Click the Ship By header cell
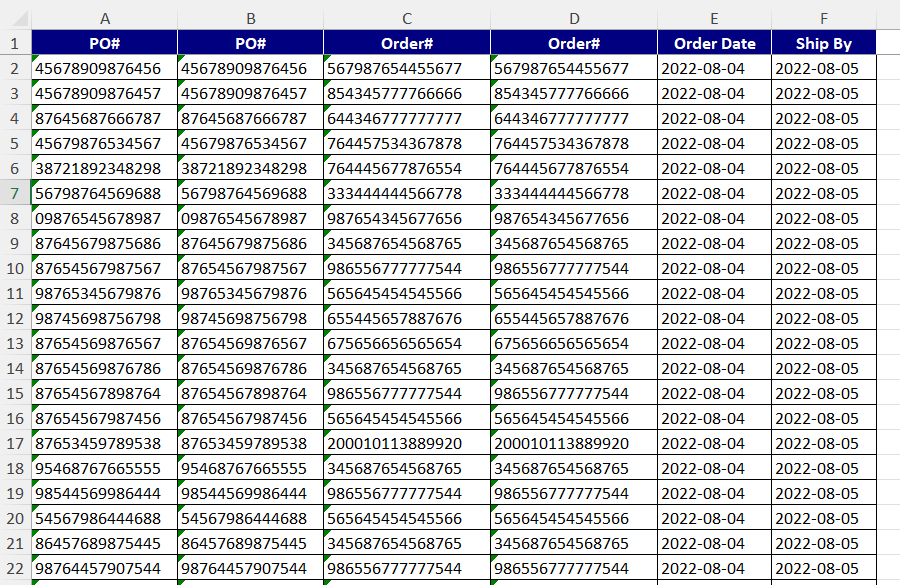 823,43
